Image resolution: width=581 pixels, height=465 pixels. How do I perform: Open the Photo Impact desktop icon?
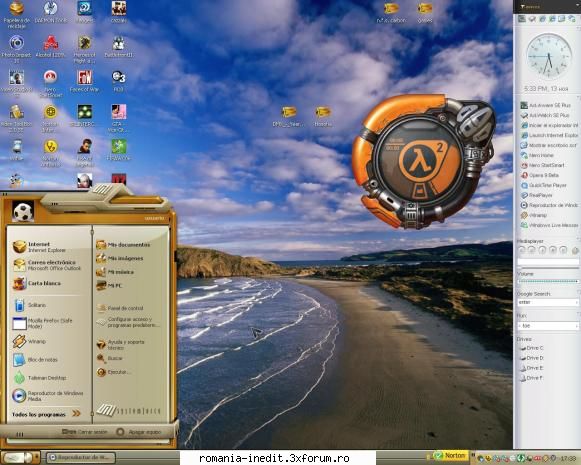pos(16,49)
